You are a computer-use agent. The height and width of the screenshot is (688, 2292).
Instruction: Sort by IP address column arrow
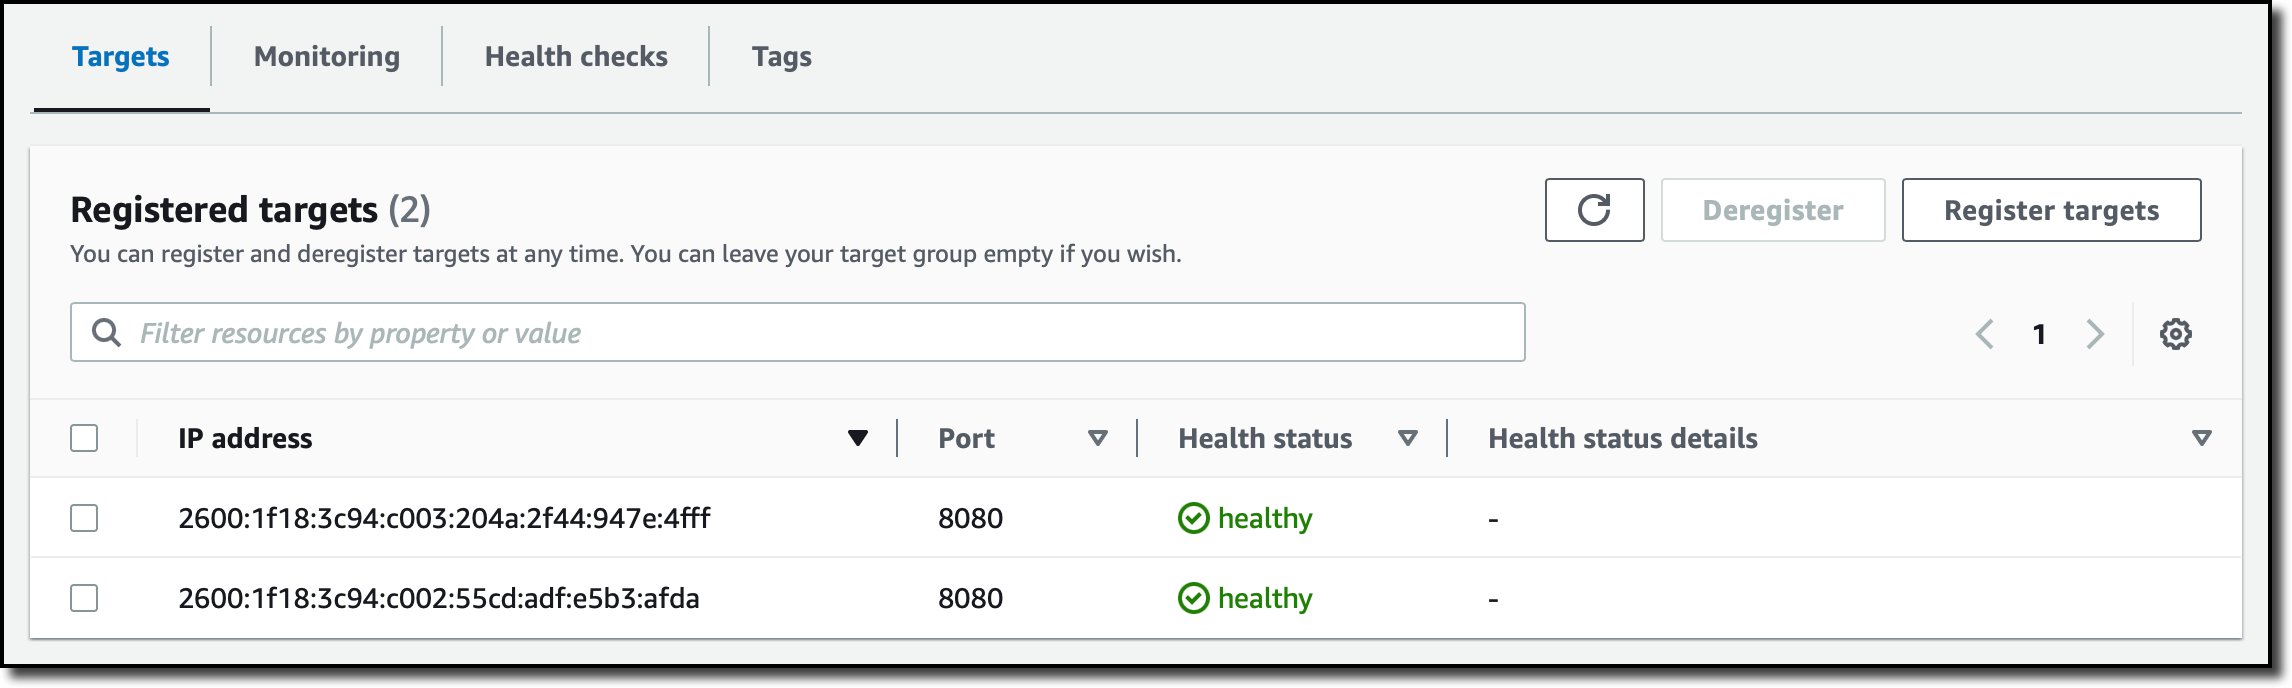tap(857, 438)
